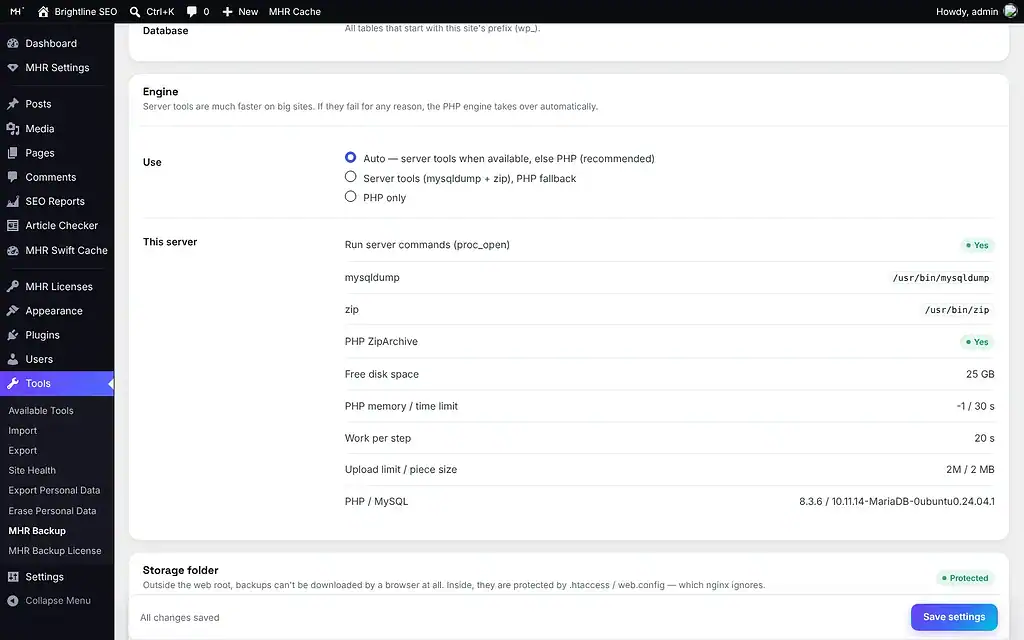Image resolution: width=1024 pixels, height=640 pixels.
Task: Click the MHR Settings diamond icon
Action: 12,67
